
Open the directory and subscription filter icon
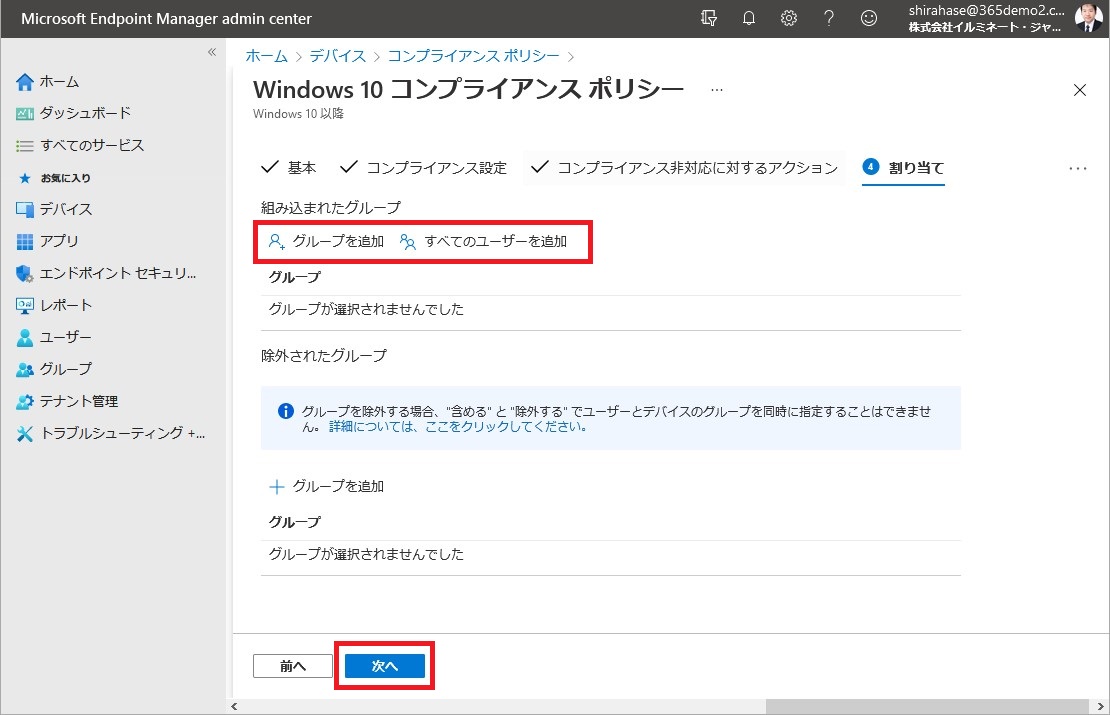[x=709, y=18]
